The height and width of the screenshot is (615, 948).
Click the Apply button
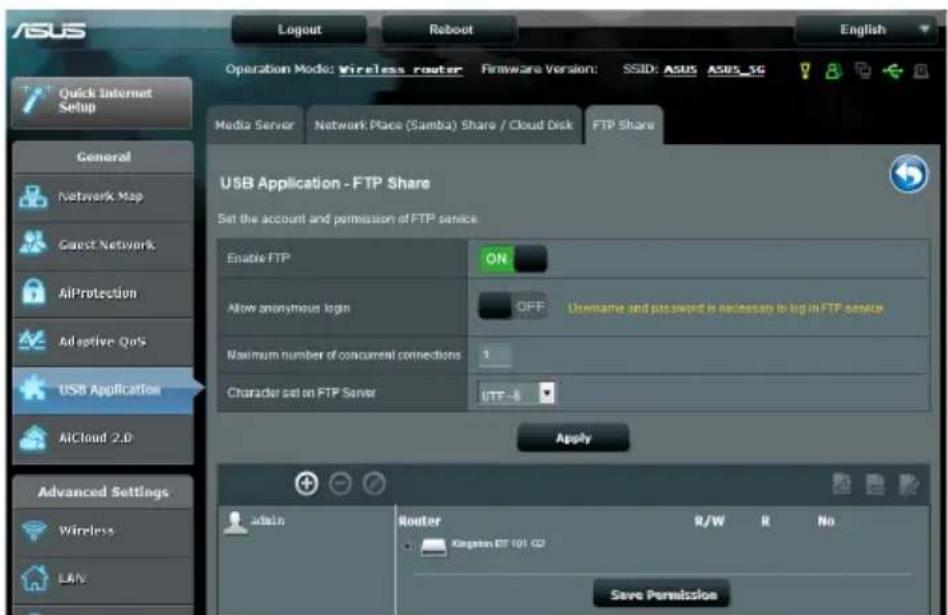pos(573,438)
